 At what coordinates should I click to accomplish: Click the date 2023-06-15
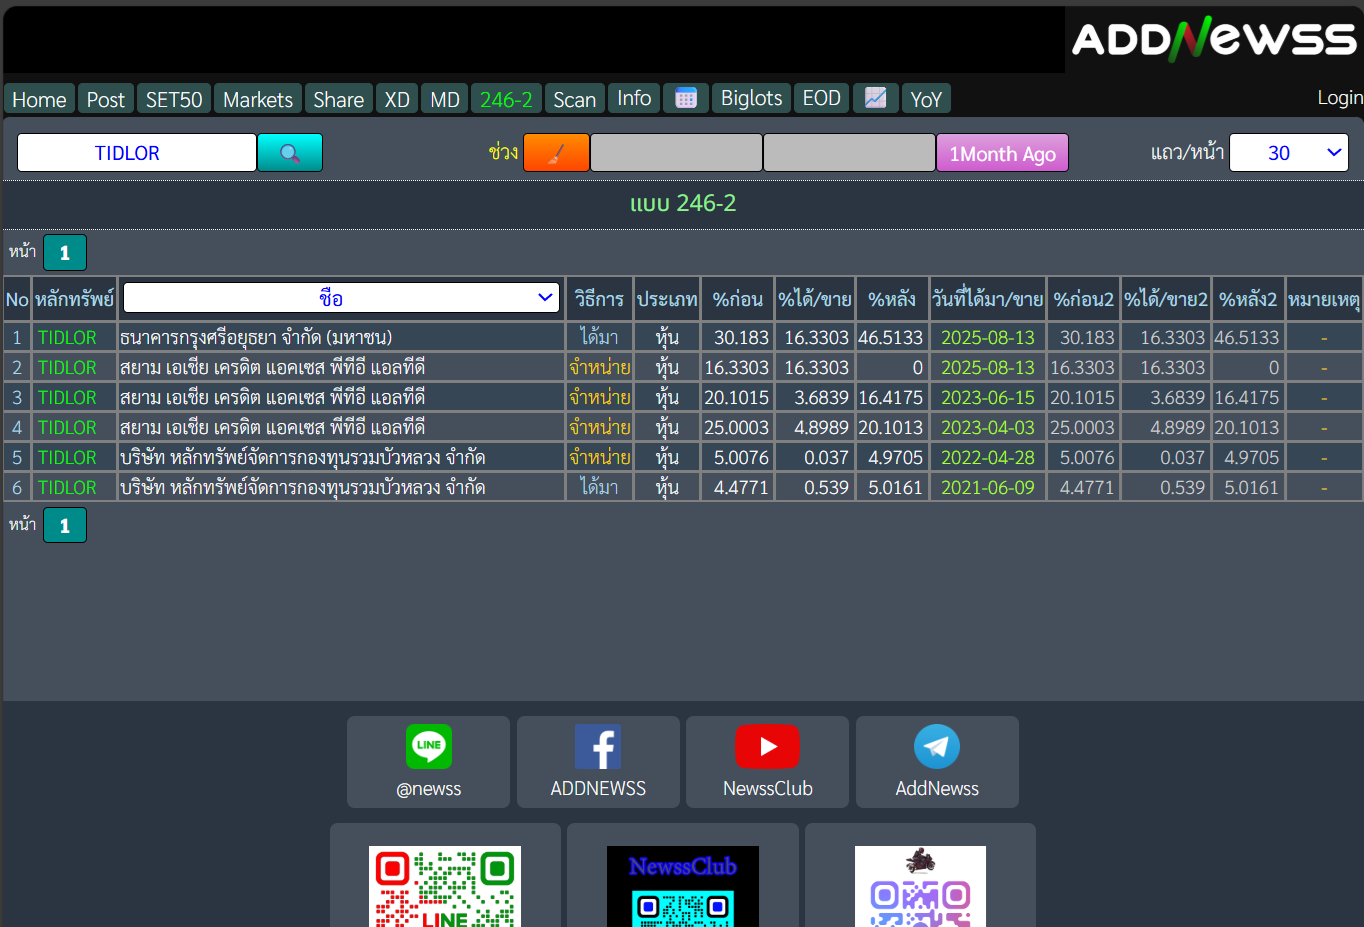click(988, 397)
